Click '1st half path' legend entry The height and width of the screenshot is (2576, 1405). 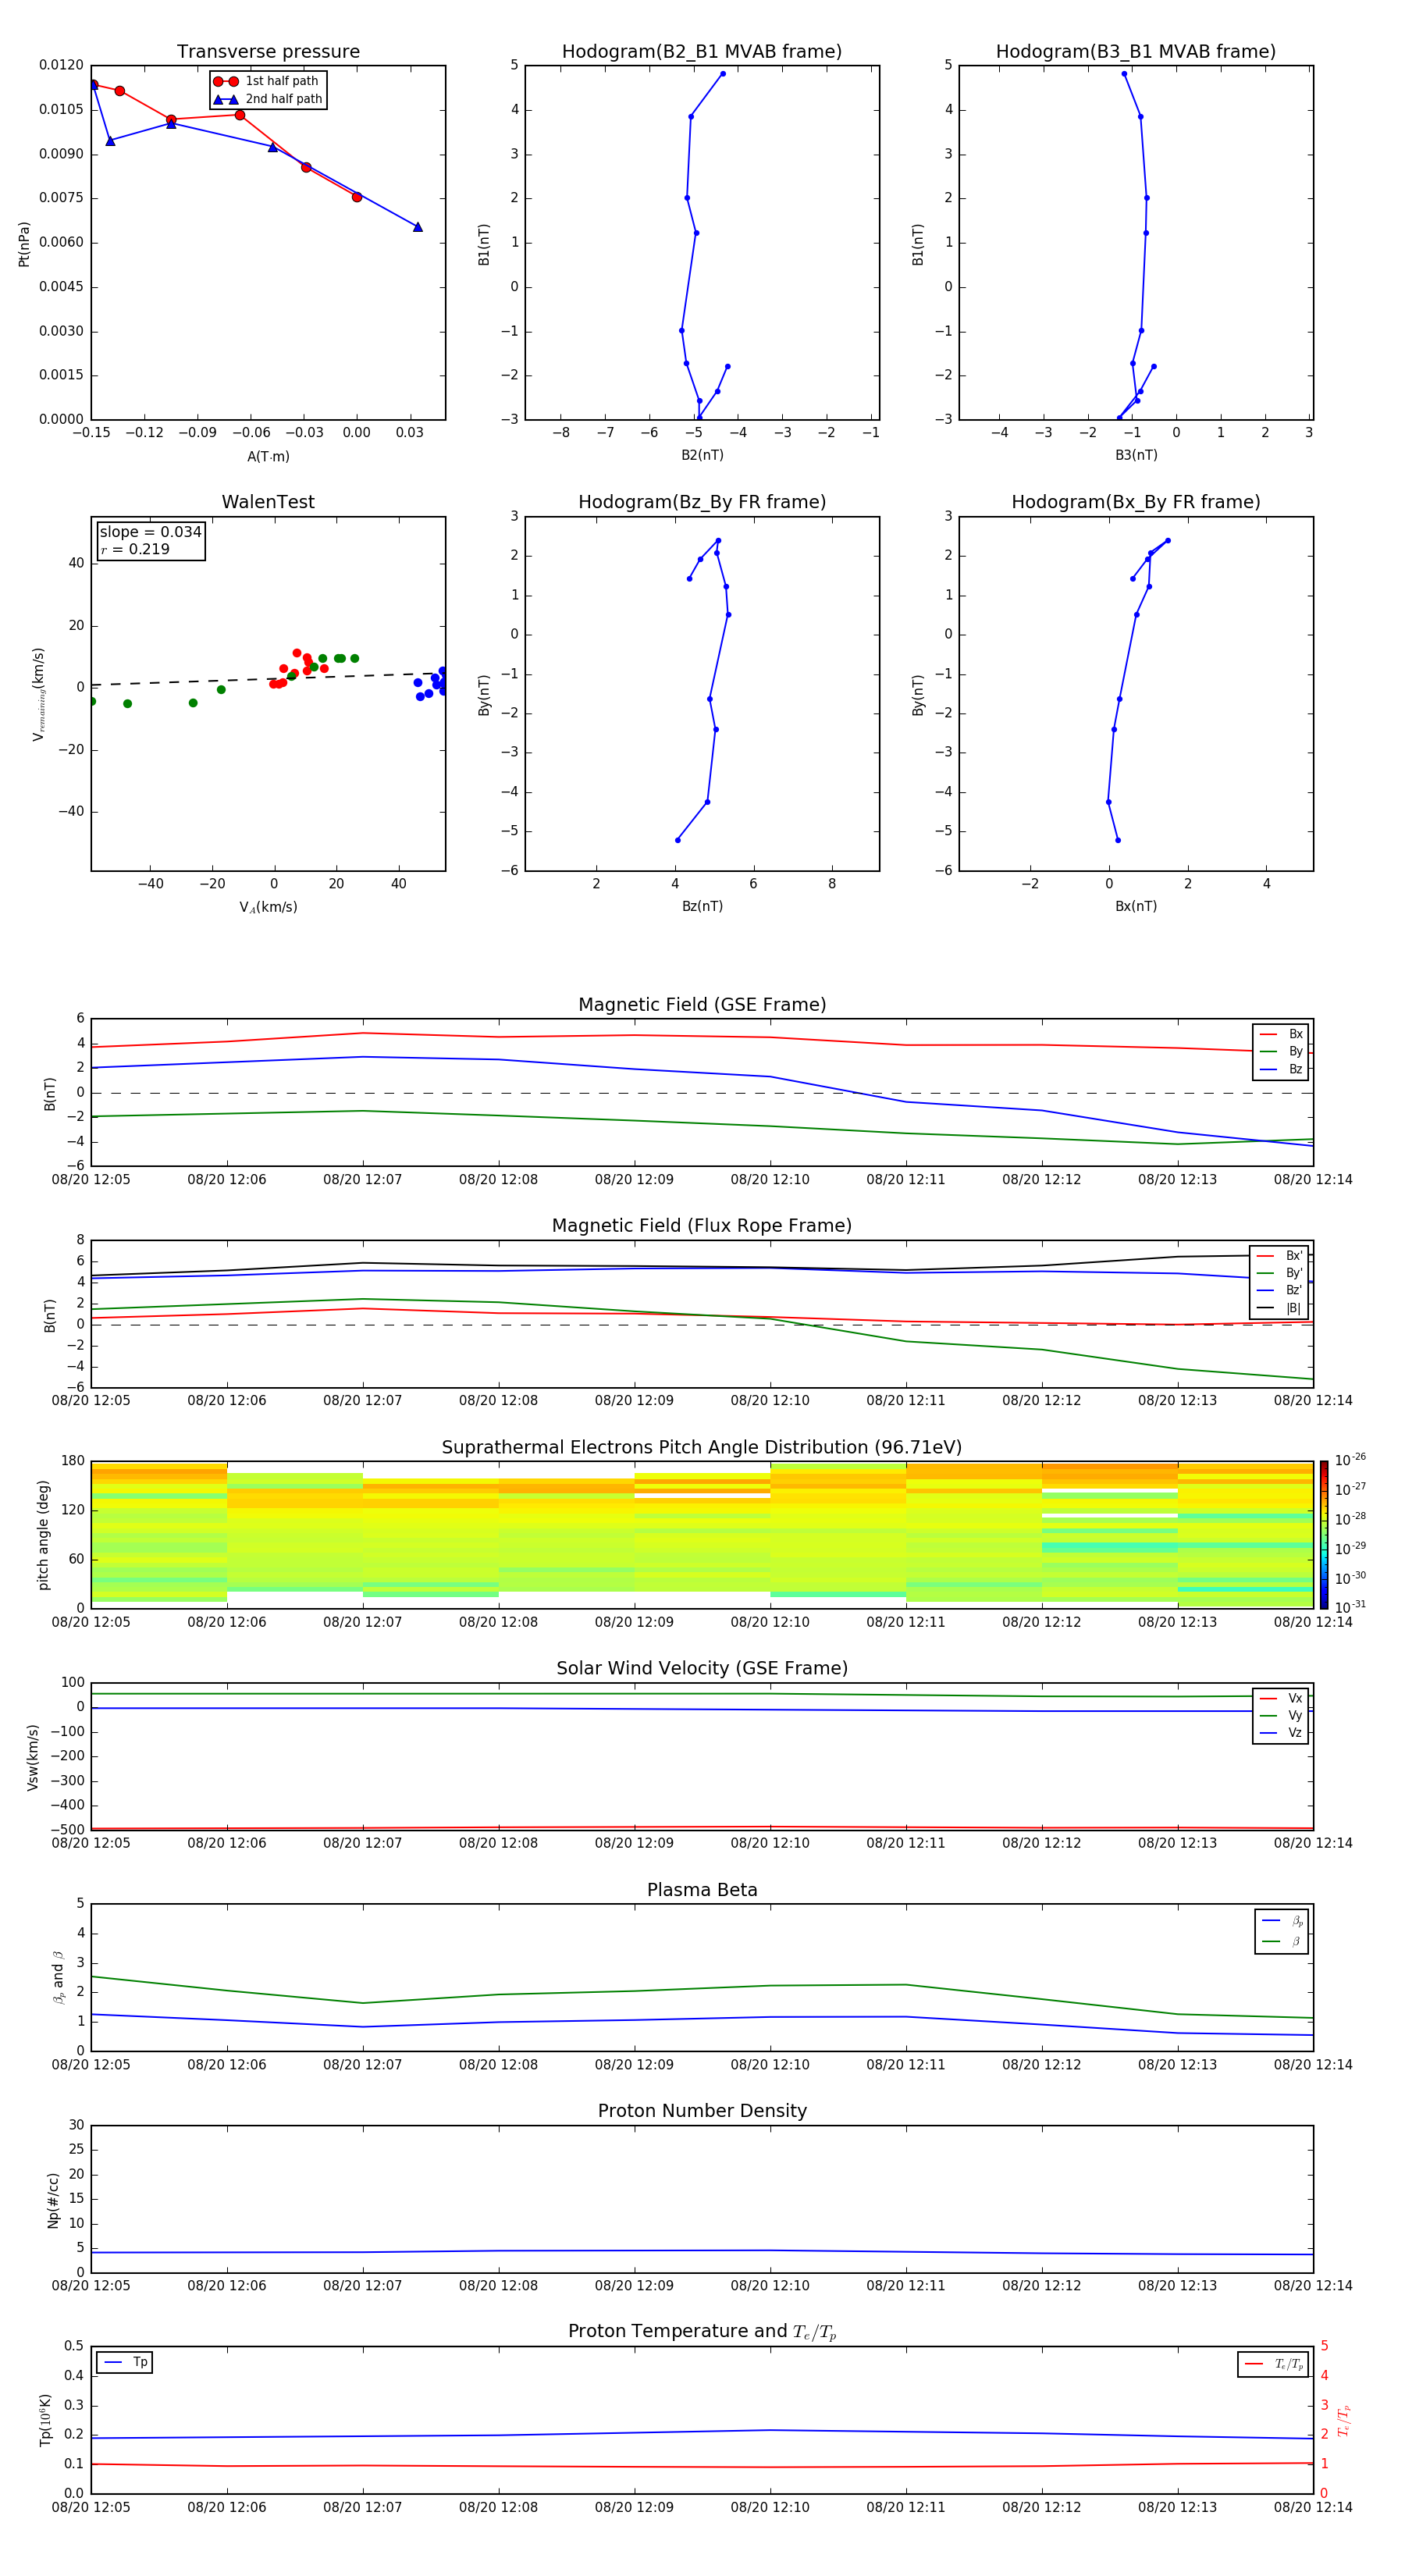[266, 81]
